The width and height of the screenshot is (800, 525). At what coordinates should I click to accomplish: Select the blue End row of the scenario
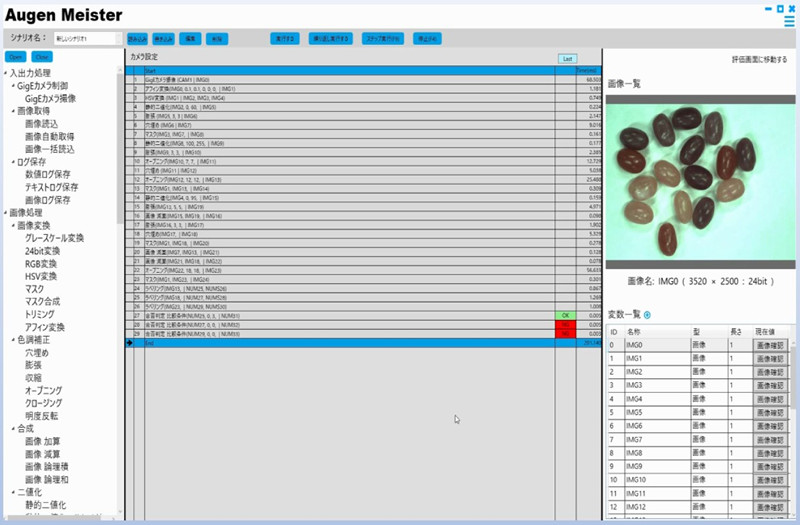click(x=363, y=343)
